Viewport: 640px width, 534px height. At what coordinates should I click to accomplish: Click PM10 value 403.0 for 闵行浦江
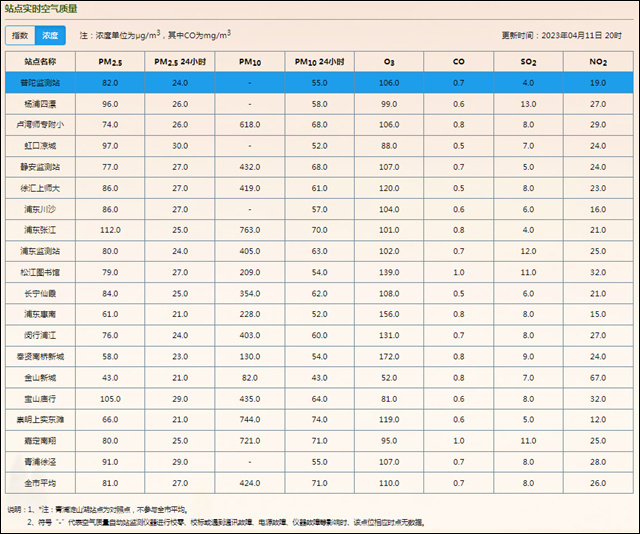[250, 336]
